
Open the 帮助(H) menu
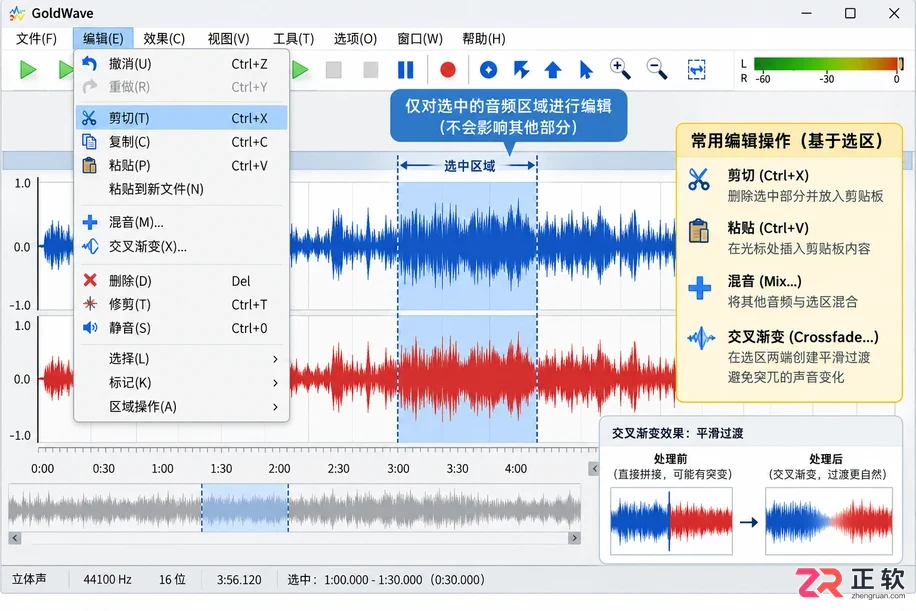[484, 39]
